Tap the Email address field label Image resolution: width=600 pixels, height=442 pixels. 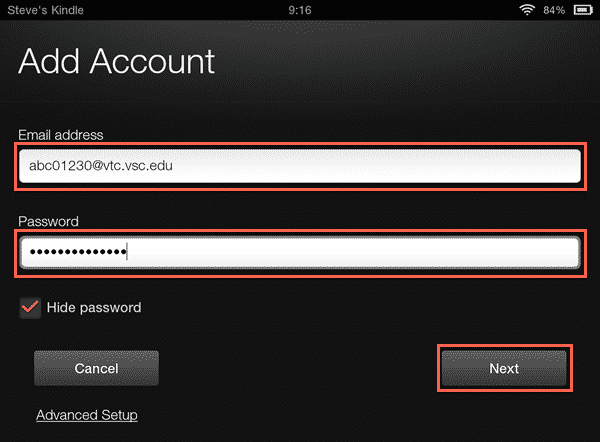61,135
